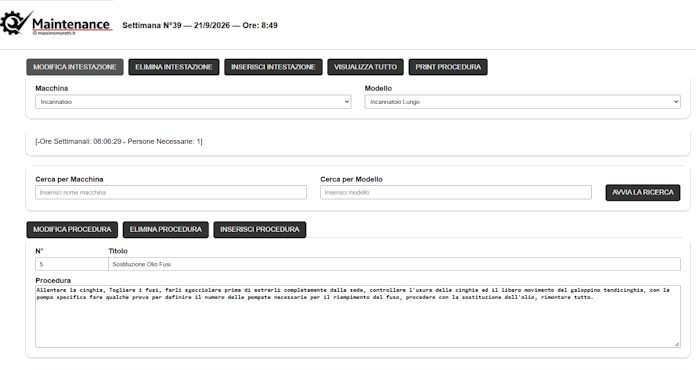Image resolution: width=696 pixels, height=370 pixels.
Task: Open the Modello dropdown showing Incannatoio Lungo
Action: [x=522, y=102]
